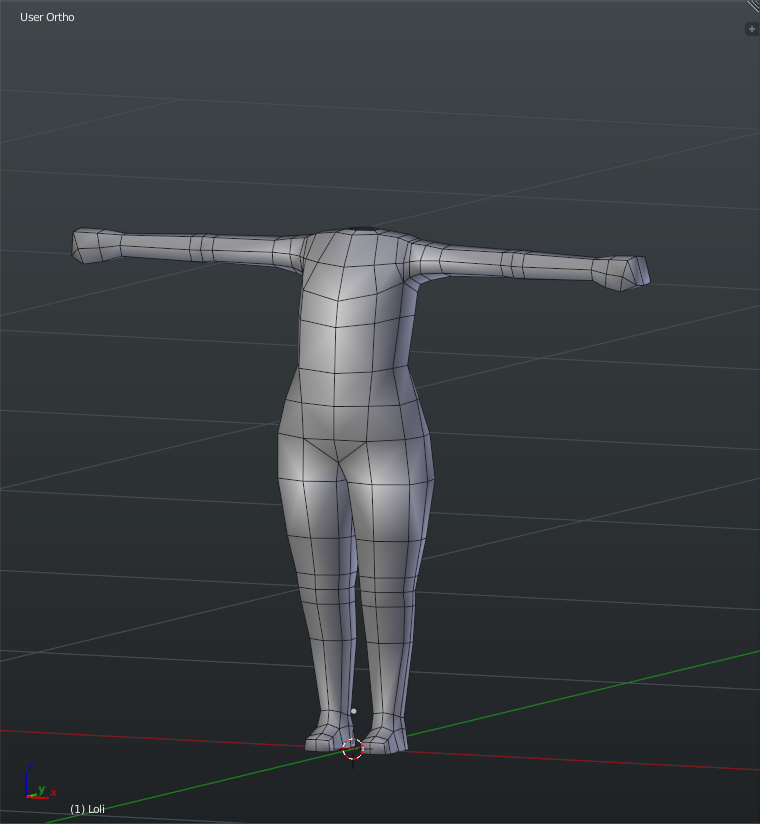This screenshot has height=824, width=760.
Task: Click the XYZ axis orientation indicator
Action: tap(40, 783)
